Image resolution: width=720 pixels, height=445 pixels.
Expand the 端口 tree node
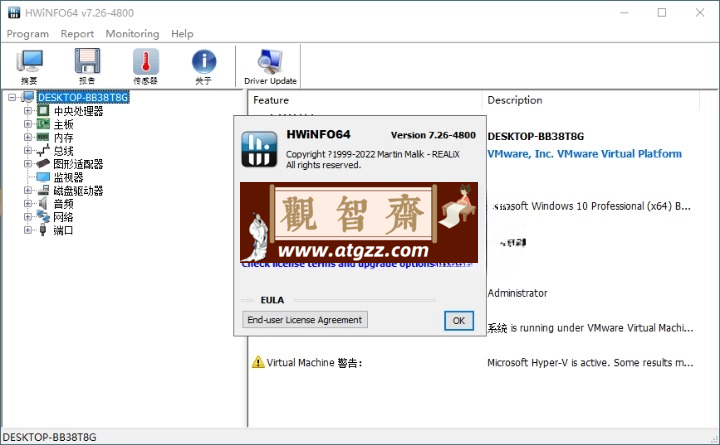point(28,230)
